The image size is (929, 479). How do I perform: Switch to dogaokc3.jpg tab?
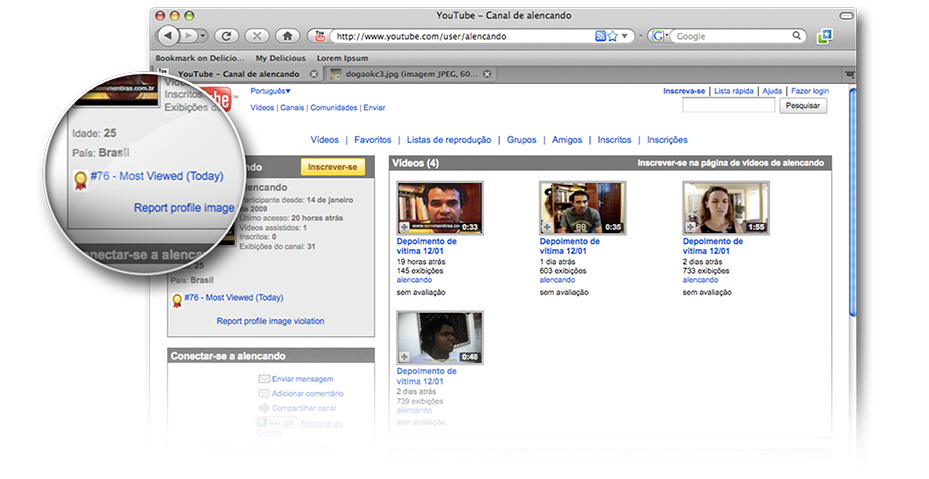click(411, 74)
